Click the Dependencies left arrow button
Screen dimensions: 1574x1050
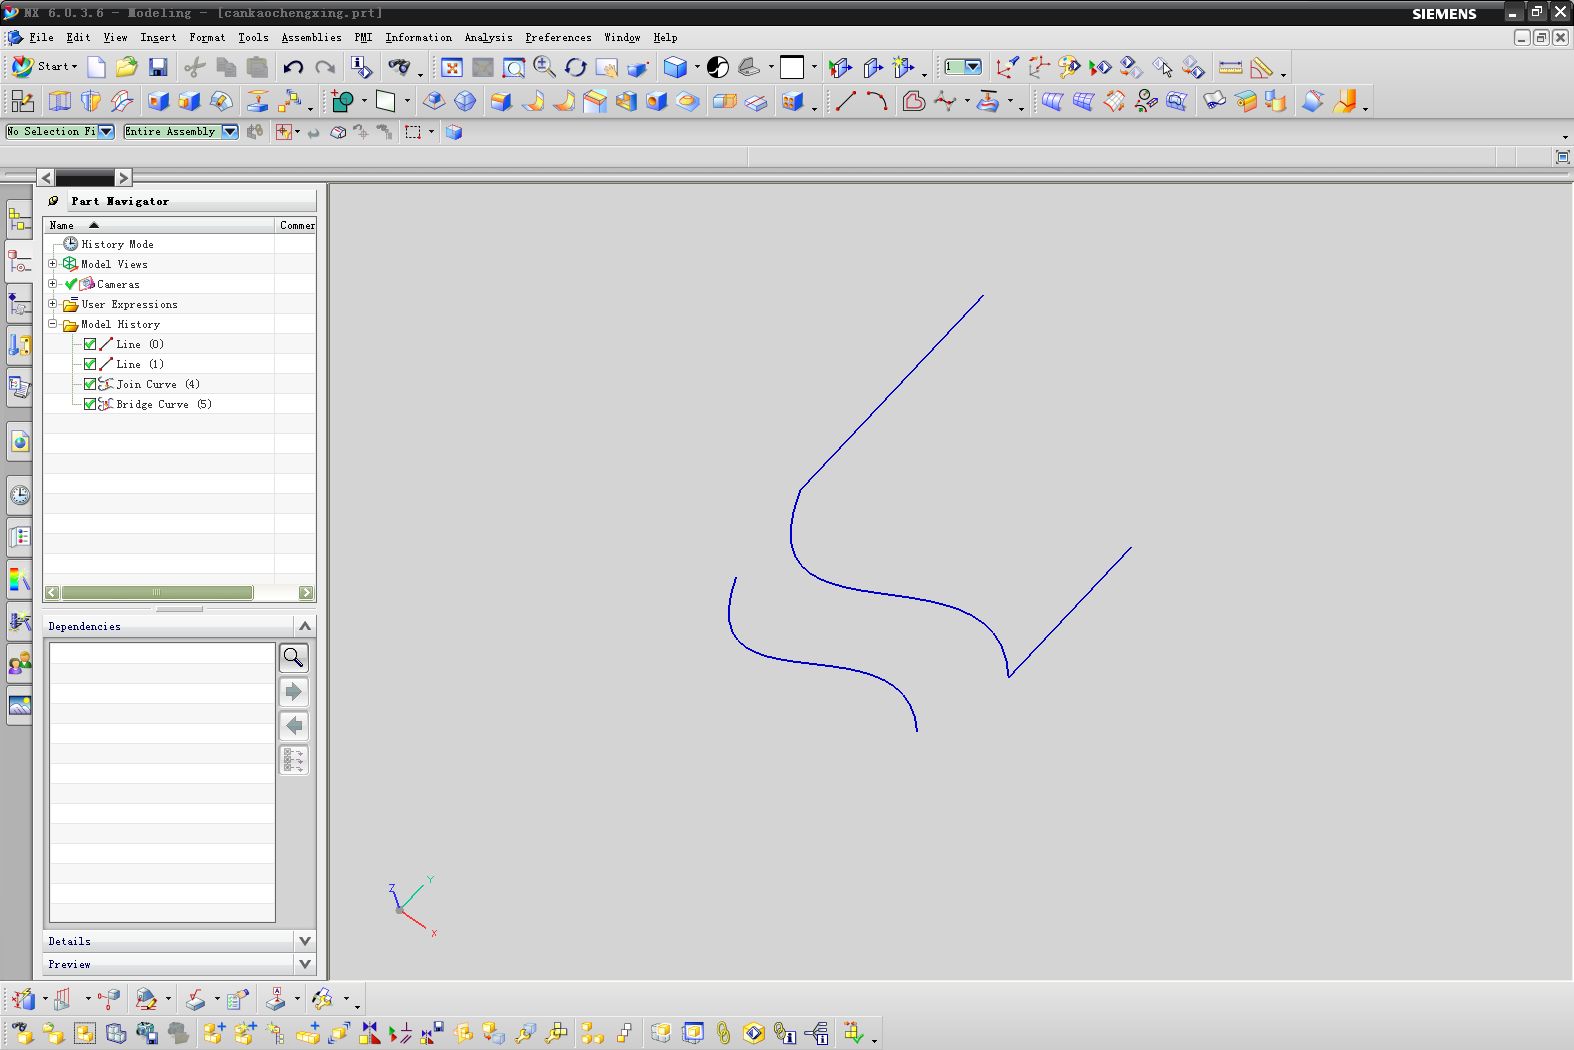tap(294, 725)
